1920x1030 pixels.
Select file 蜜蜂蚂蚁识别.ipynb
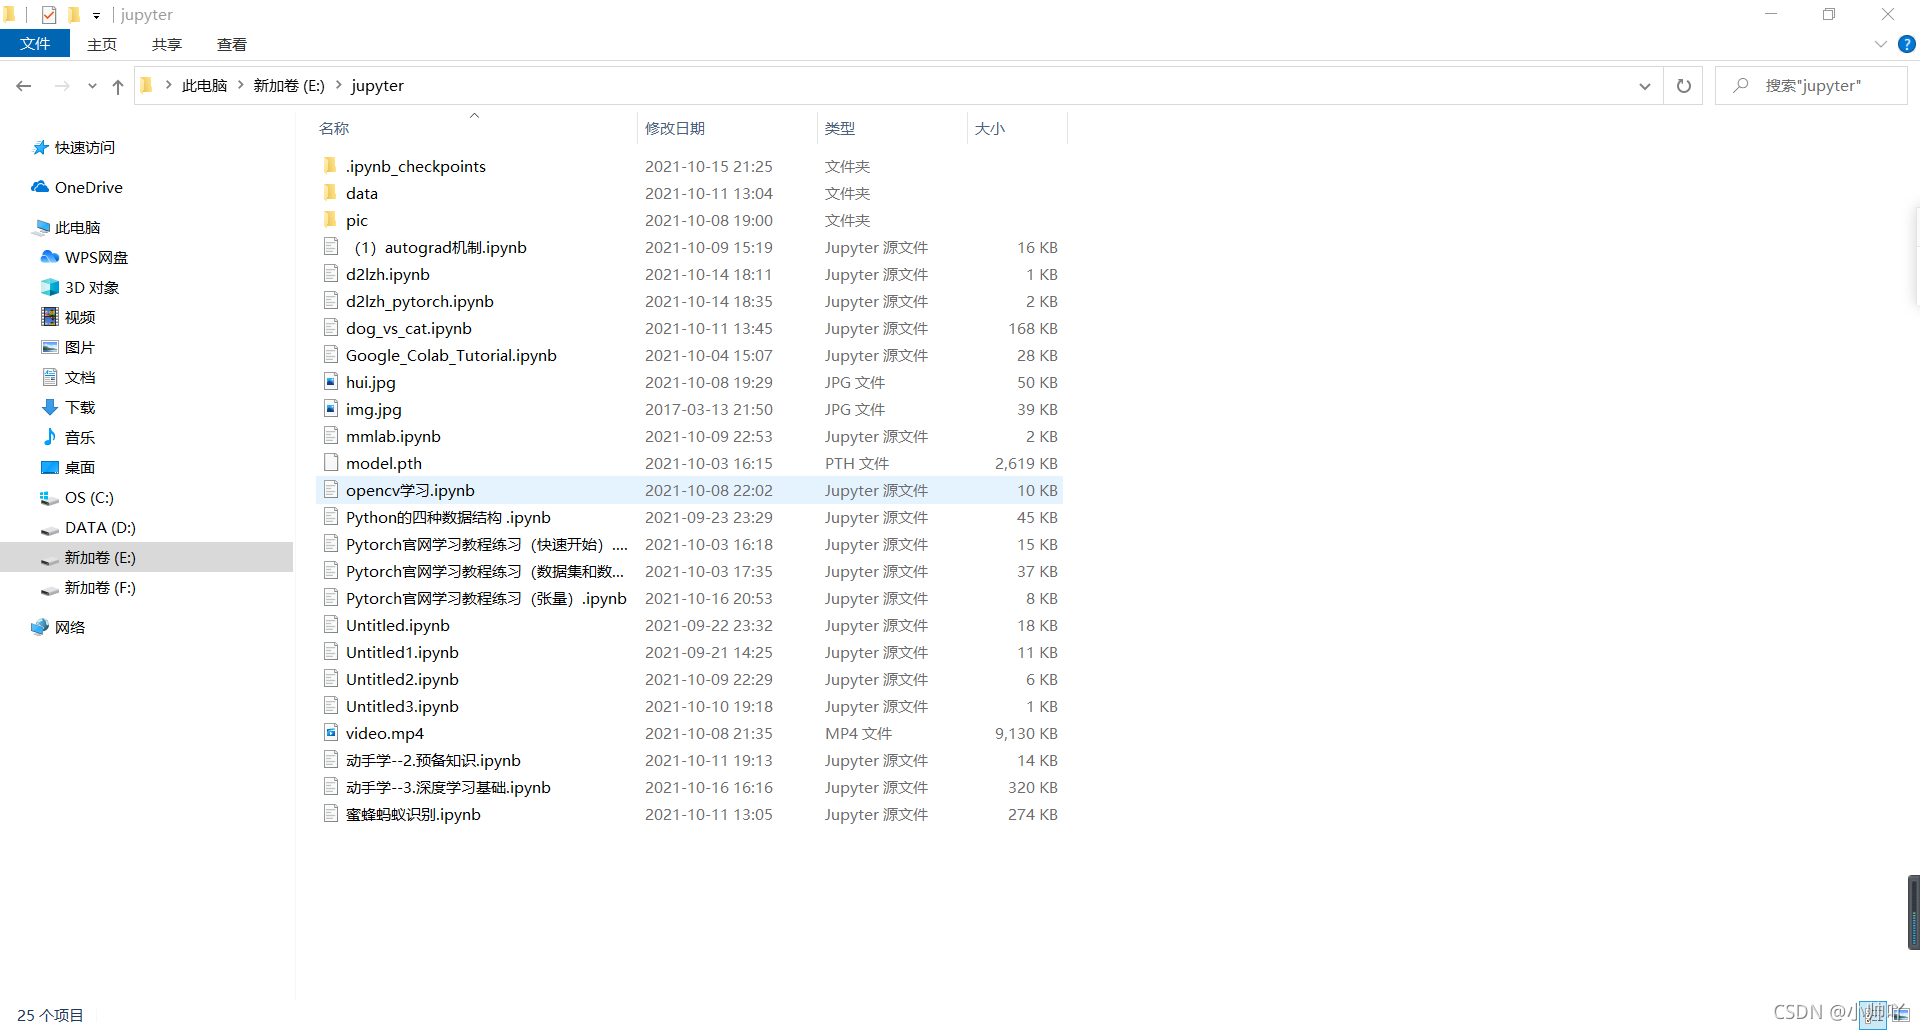coord(413,814)
